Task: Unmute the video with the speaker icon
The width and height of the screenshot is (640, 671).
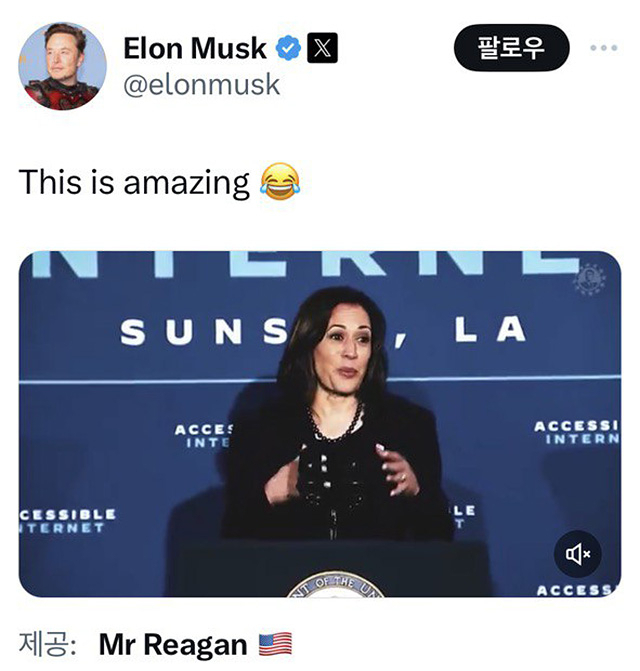Action: click(x=578, y=554)
